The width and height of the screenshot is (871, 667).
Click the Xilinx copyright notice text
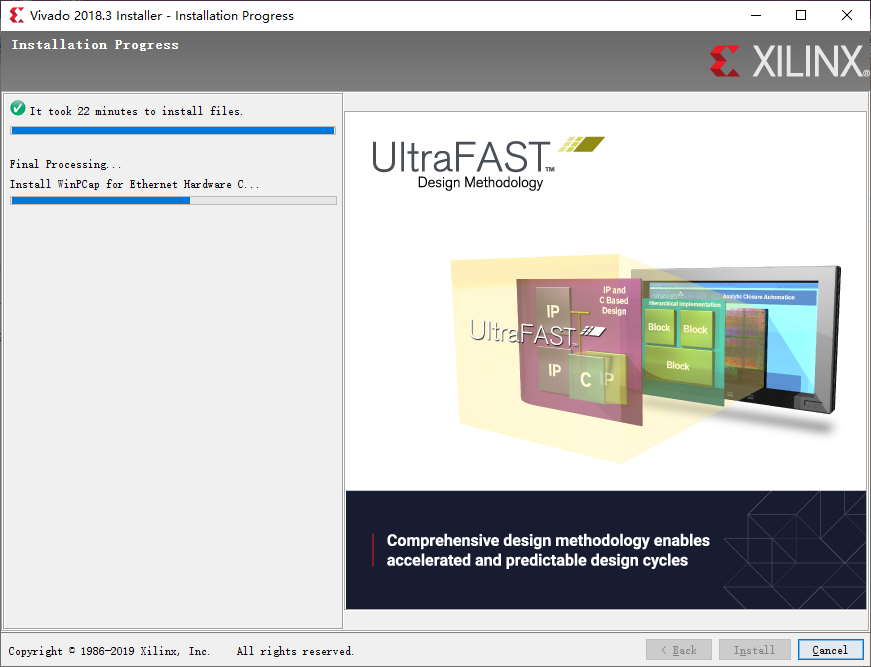[181, 651]
